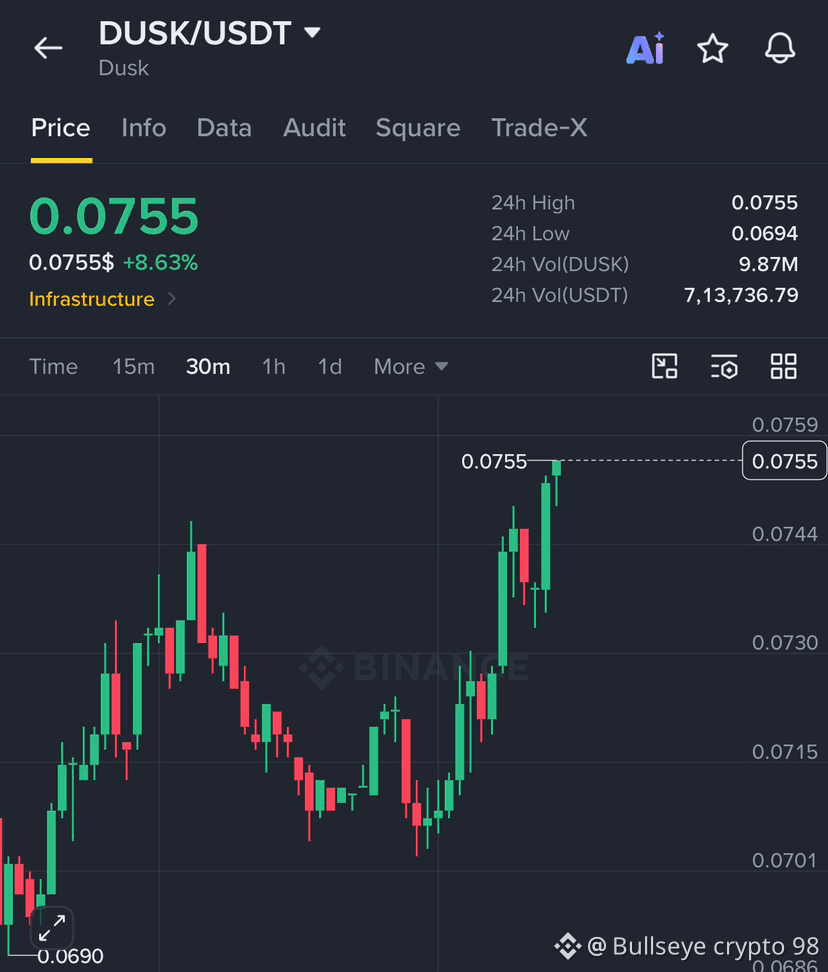This screenshot has width=828, height=972.
Task: Switch to the Data tab
Action: click(x=224, y=128)
